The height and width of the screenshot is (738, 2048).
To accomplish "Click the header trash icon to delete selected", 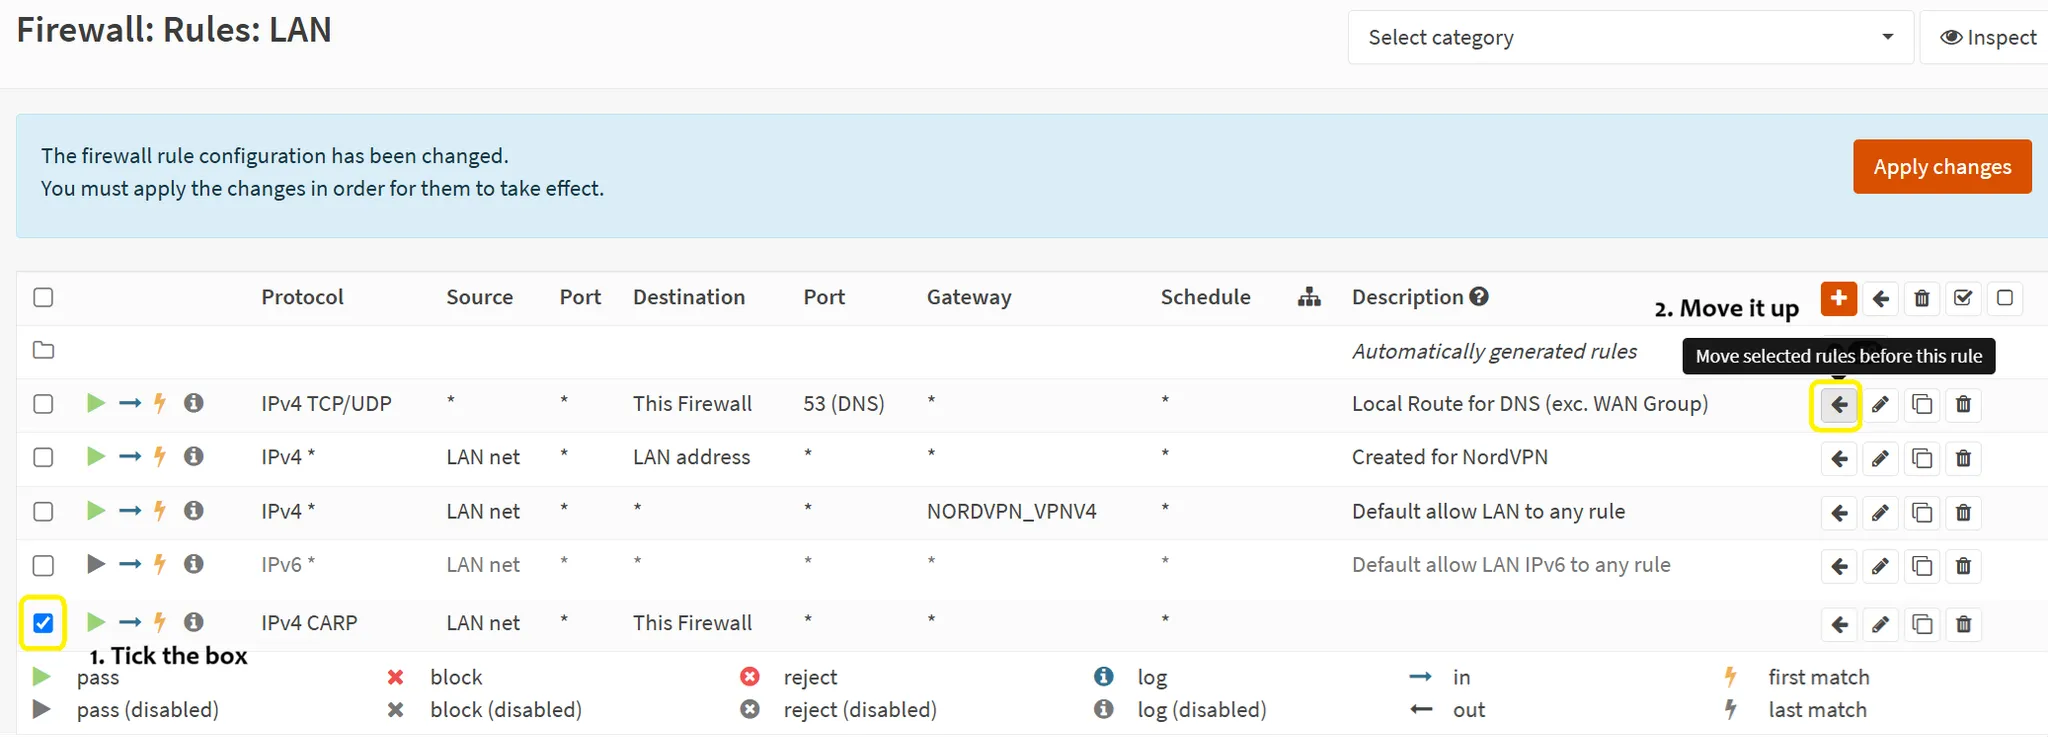I will (1921, 298).
